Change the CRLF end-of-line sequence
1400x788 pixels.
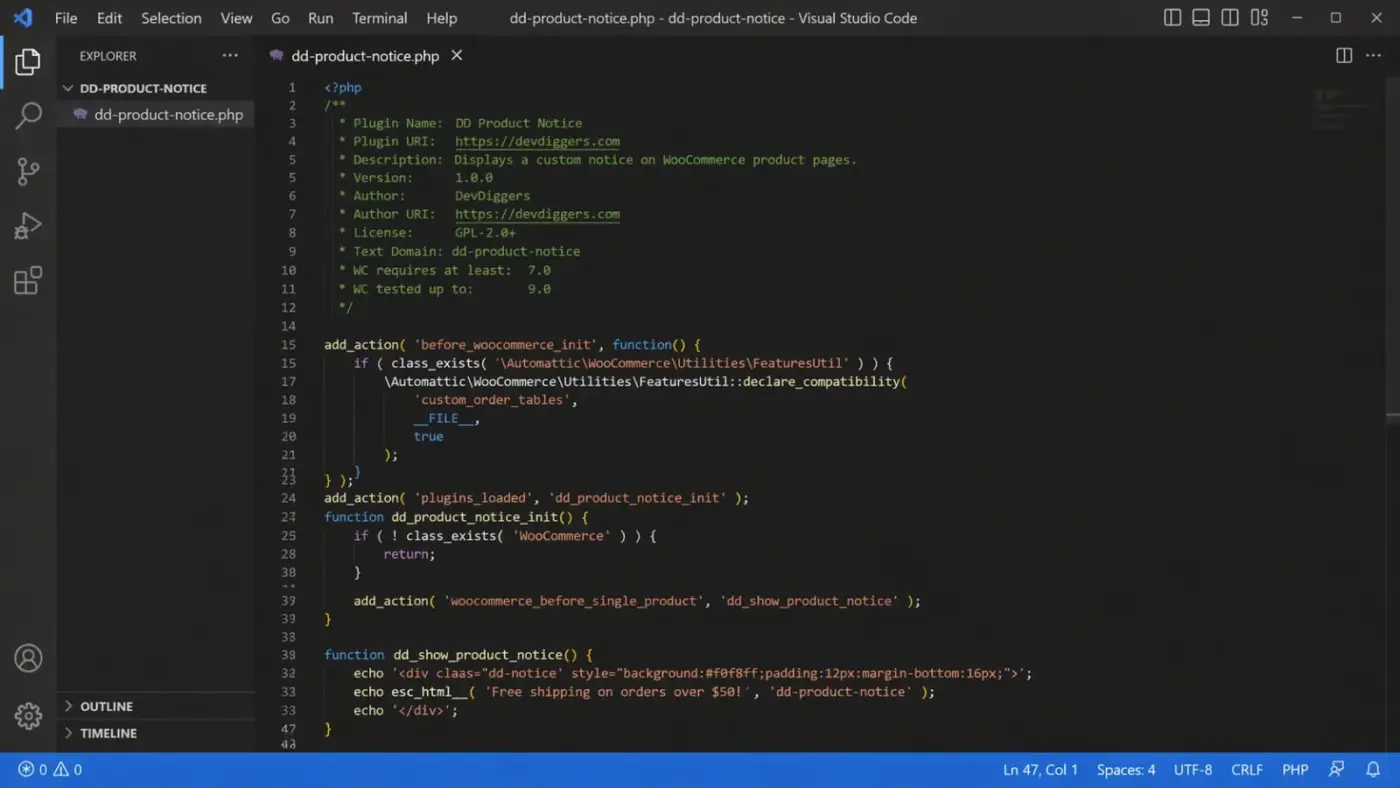[1247, 770]
